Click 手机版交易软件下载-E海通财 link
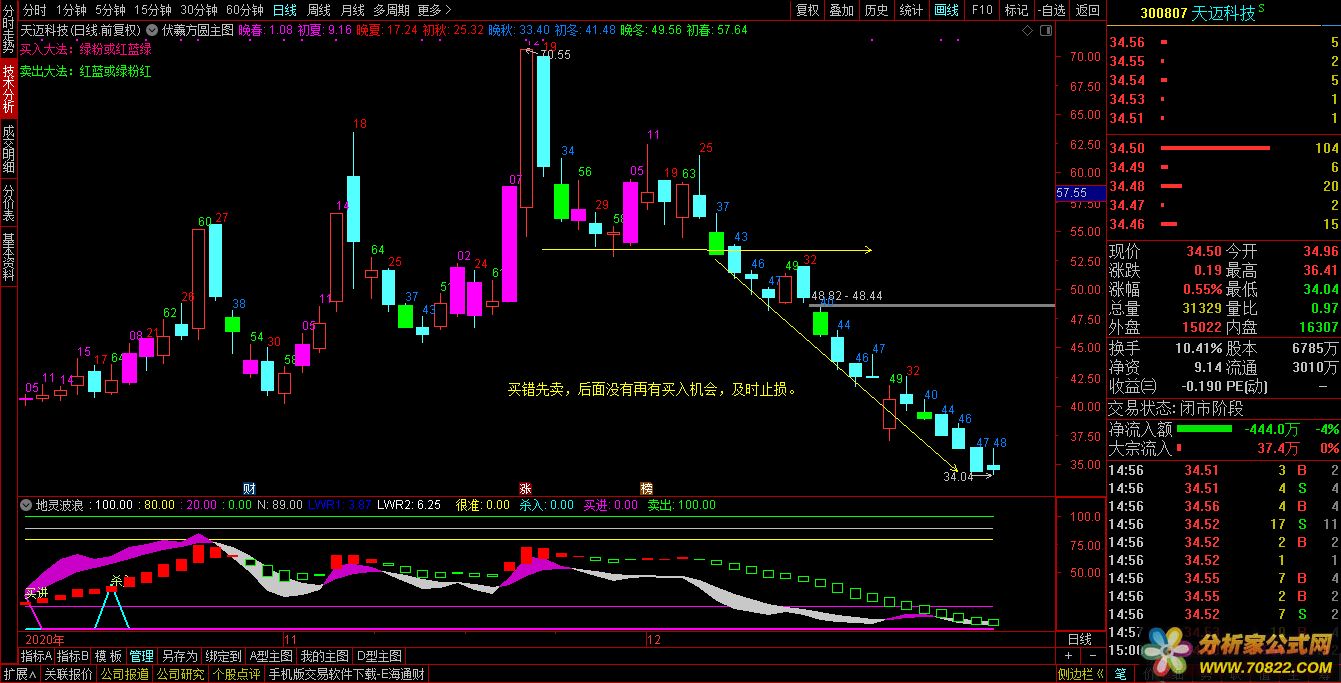This screenshot has height=683, width=1341. click(x=347, y=674)
